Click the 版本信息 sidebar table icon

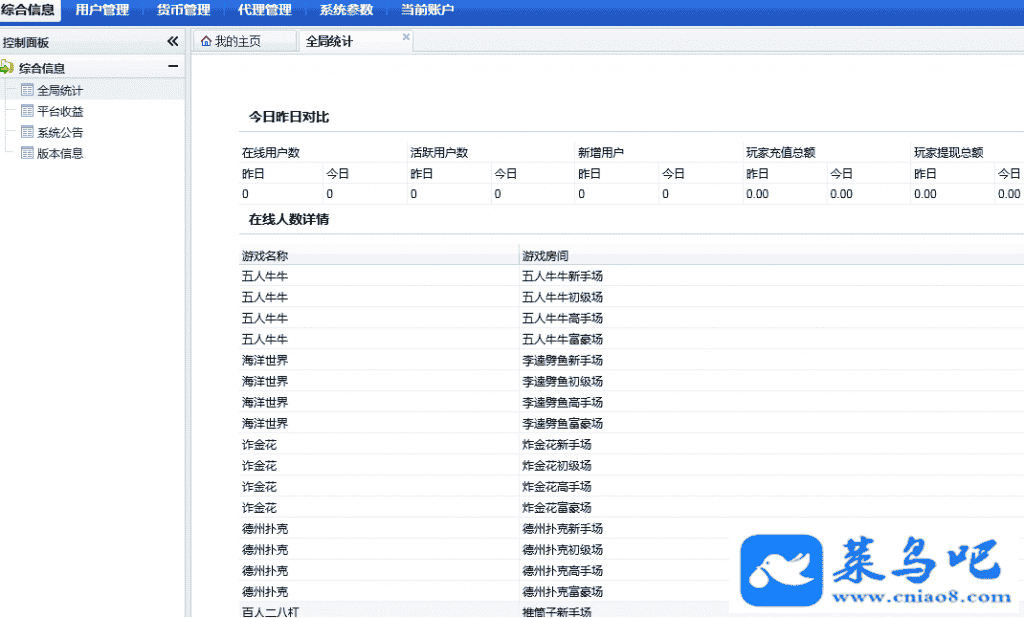point(27,153)
